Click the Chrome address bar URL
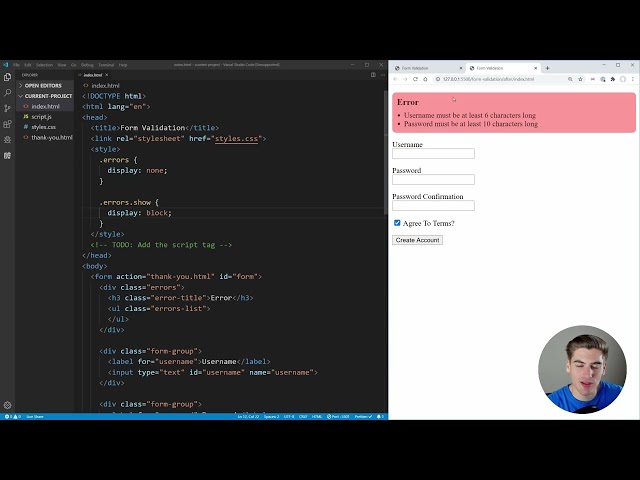This screenshot has height=480, width=640. [488, 79]
